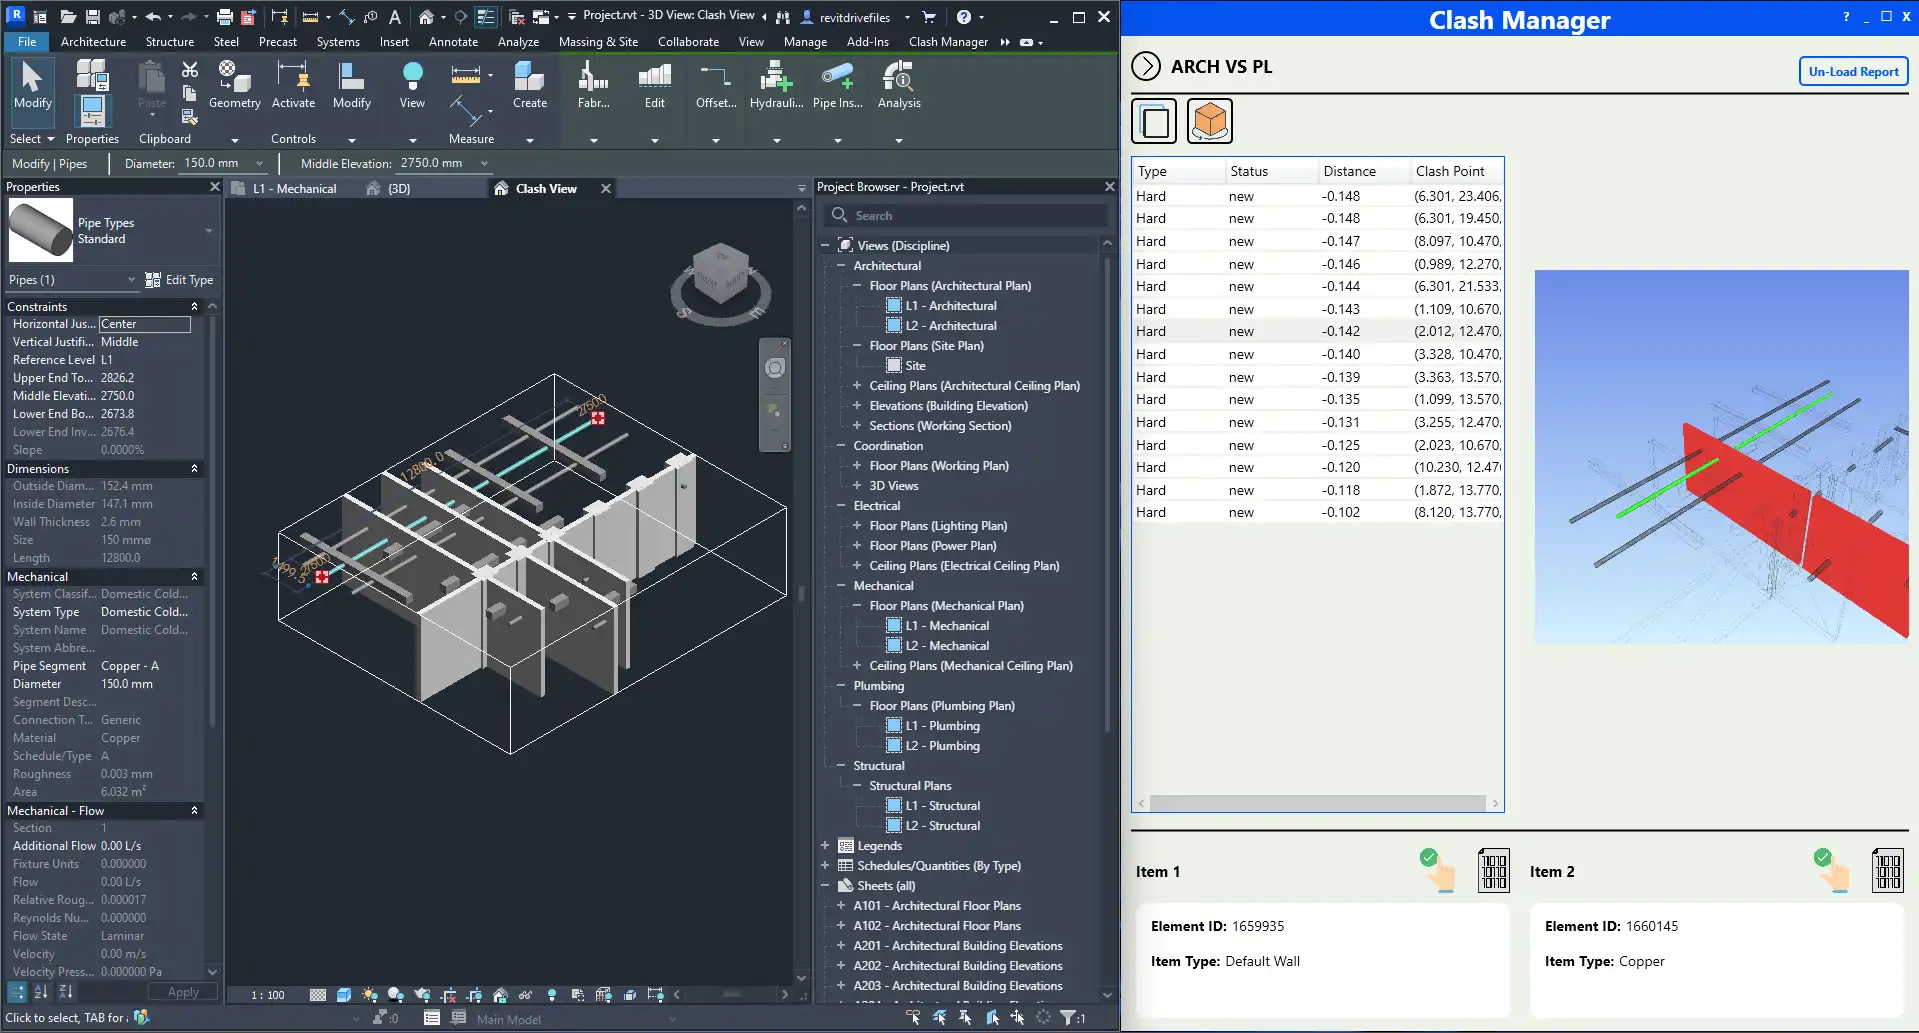Open the Analysis ribbon tool
The height and width of the screenshot is (1033, 1919).
point(898,83)
